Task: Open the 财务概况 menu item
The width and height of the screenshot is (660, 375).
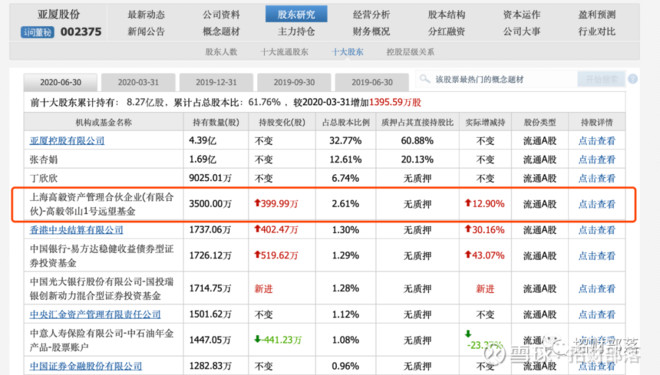Action: 371,32
